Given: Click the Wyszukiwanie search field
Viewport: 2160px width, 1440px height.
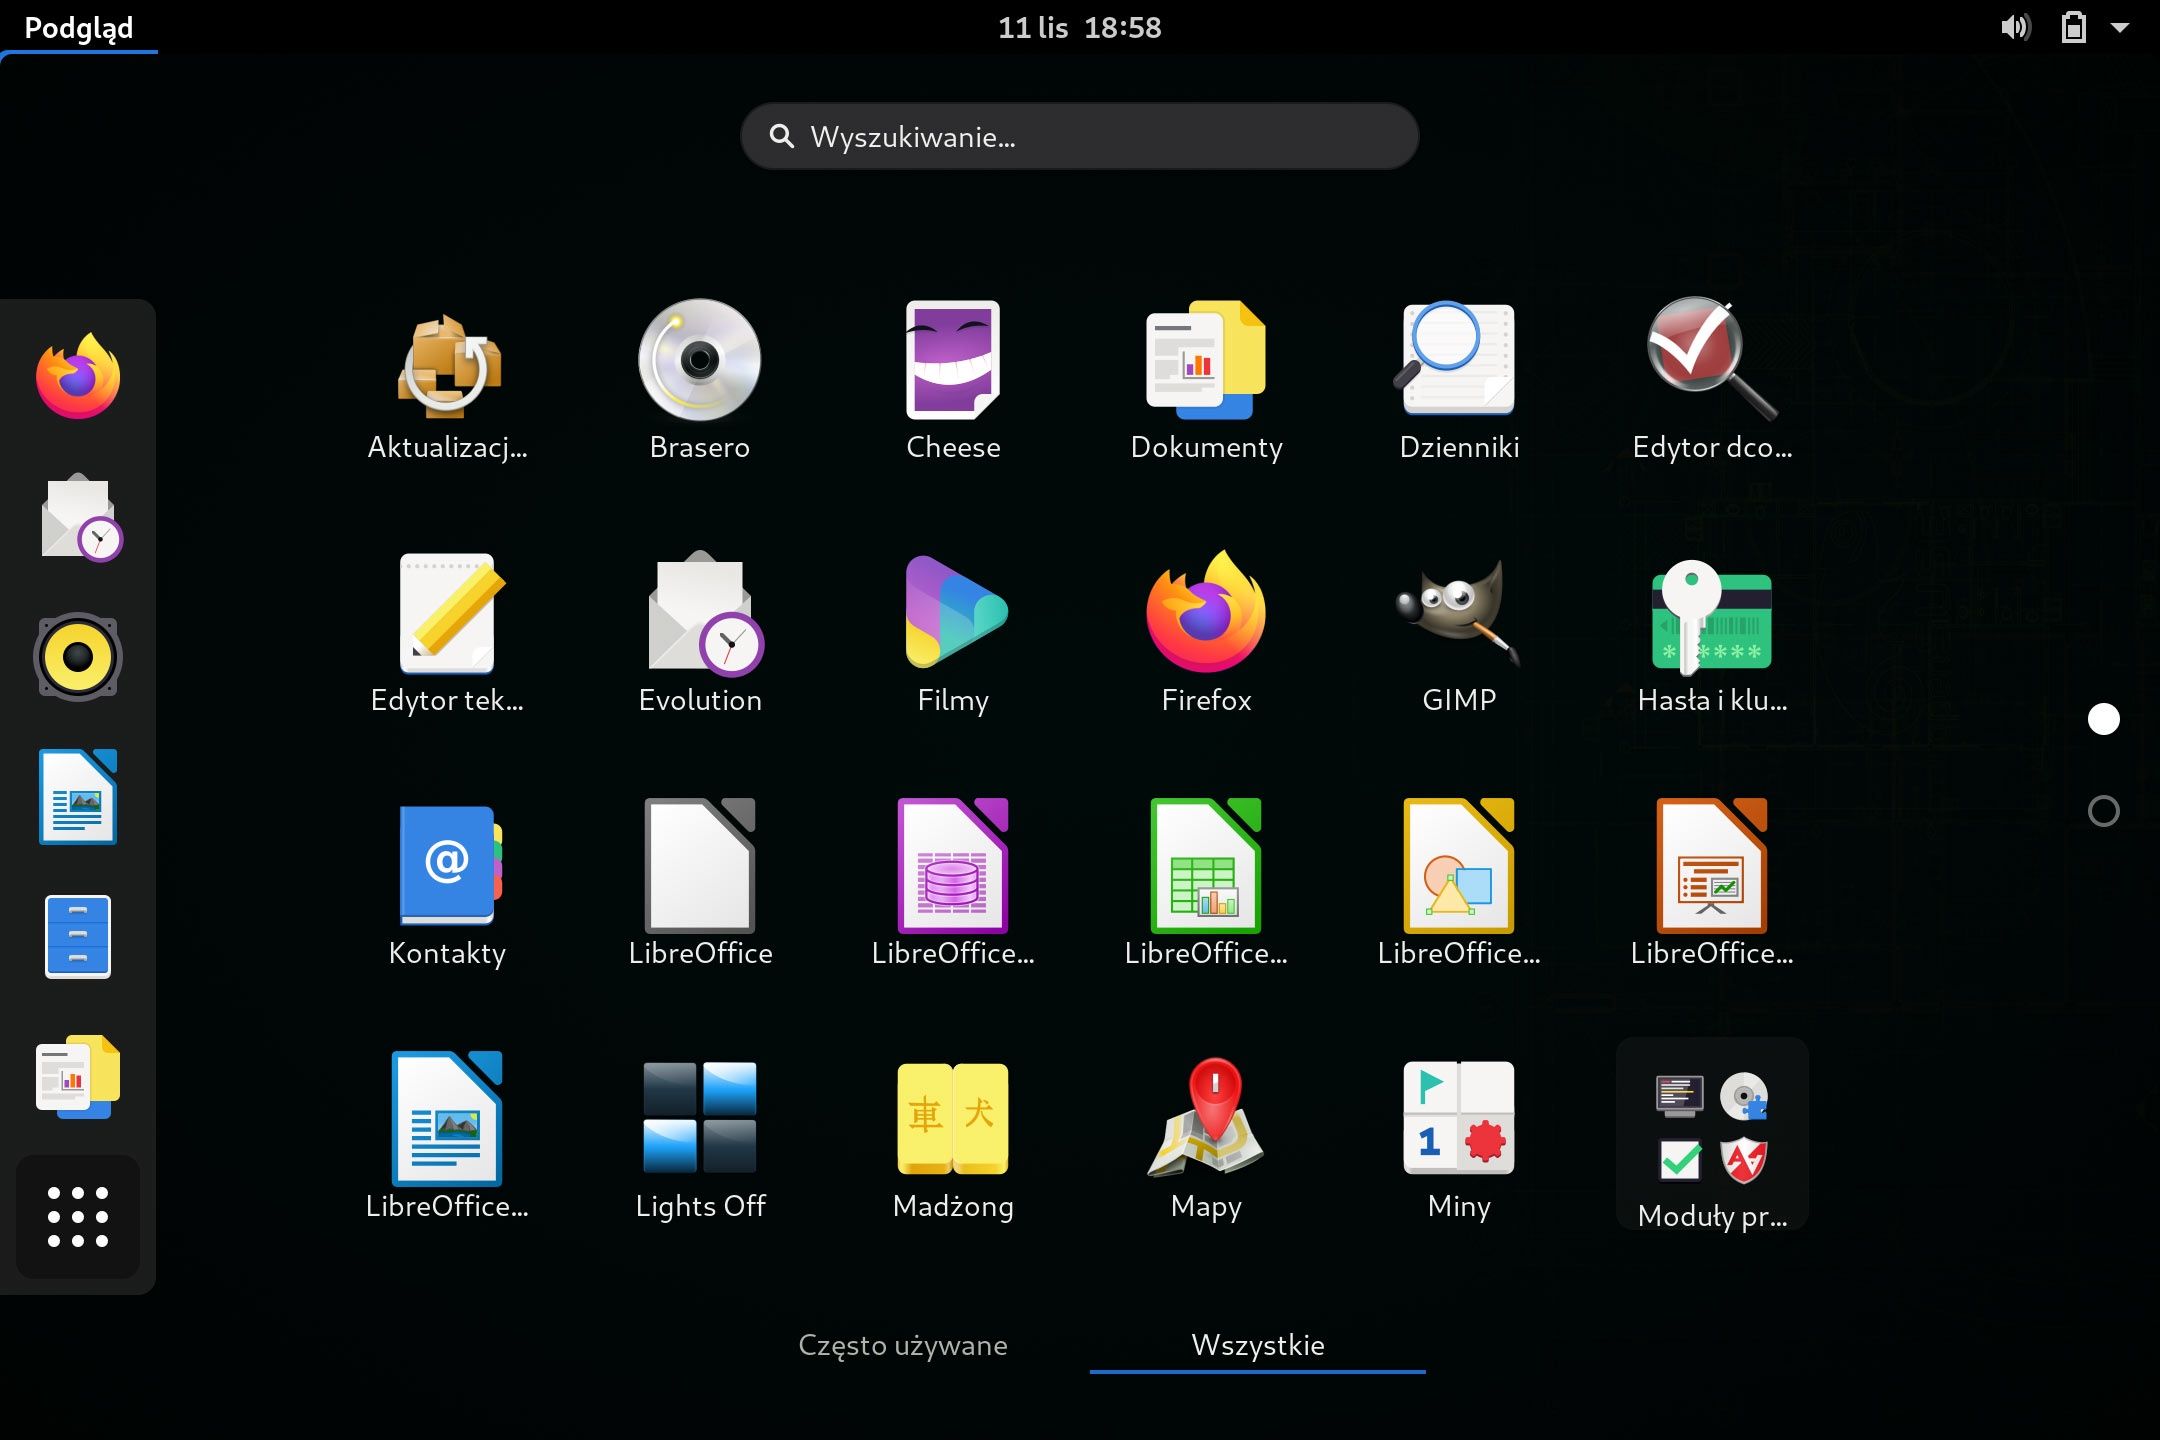Looking at the screenshot, I should tap(1080, 136).
